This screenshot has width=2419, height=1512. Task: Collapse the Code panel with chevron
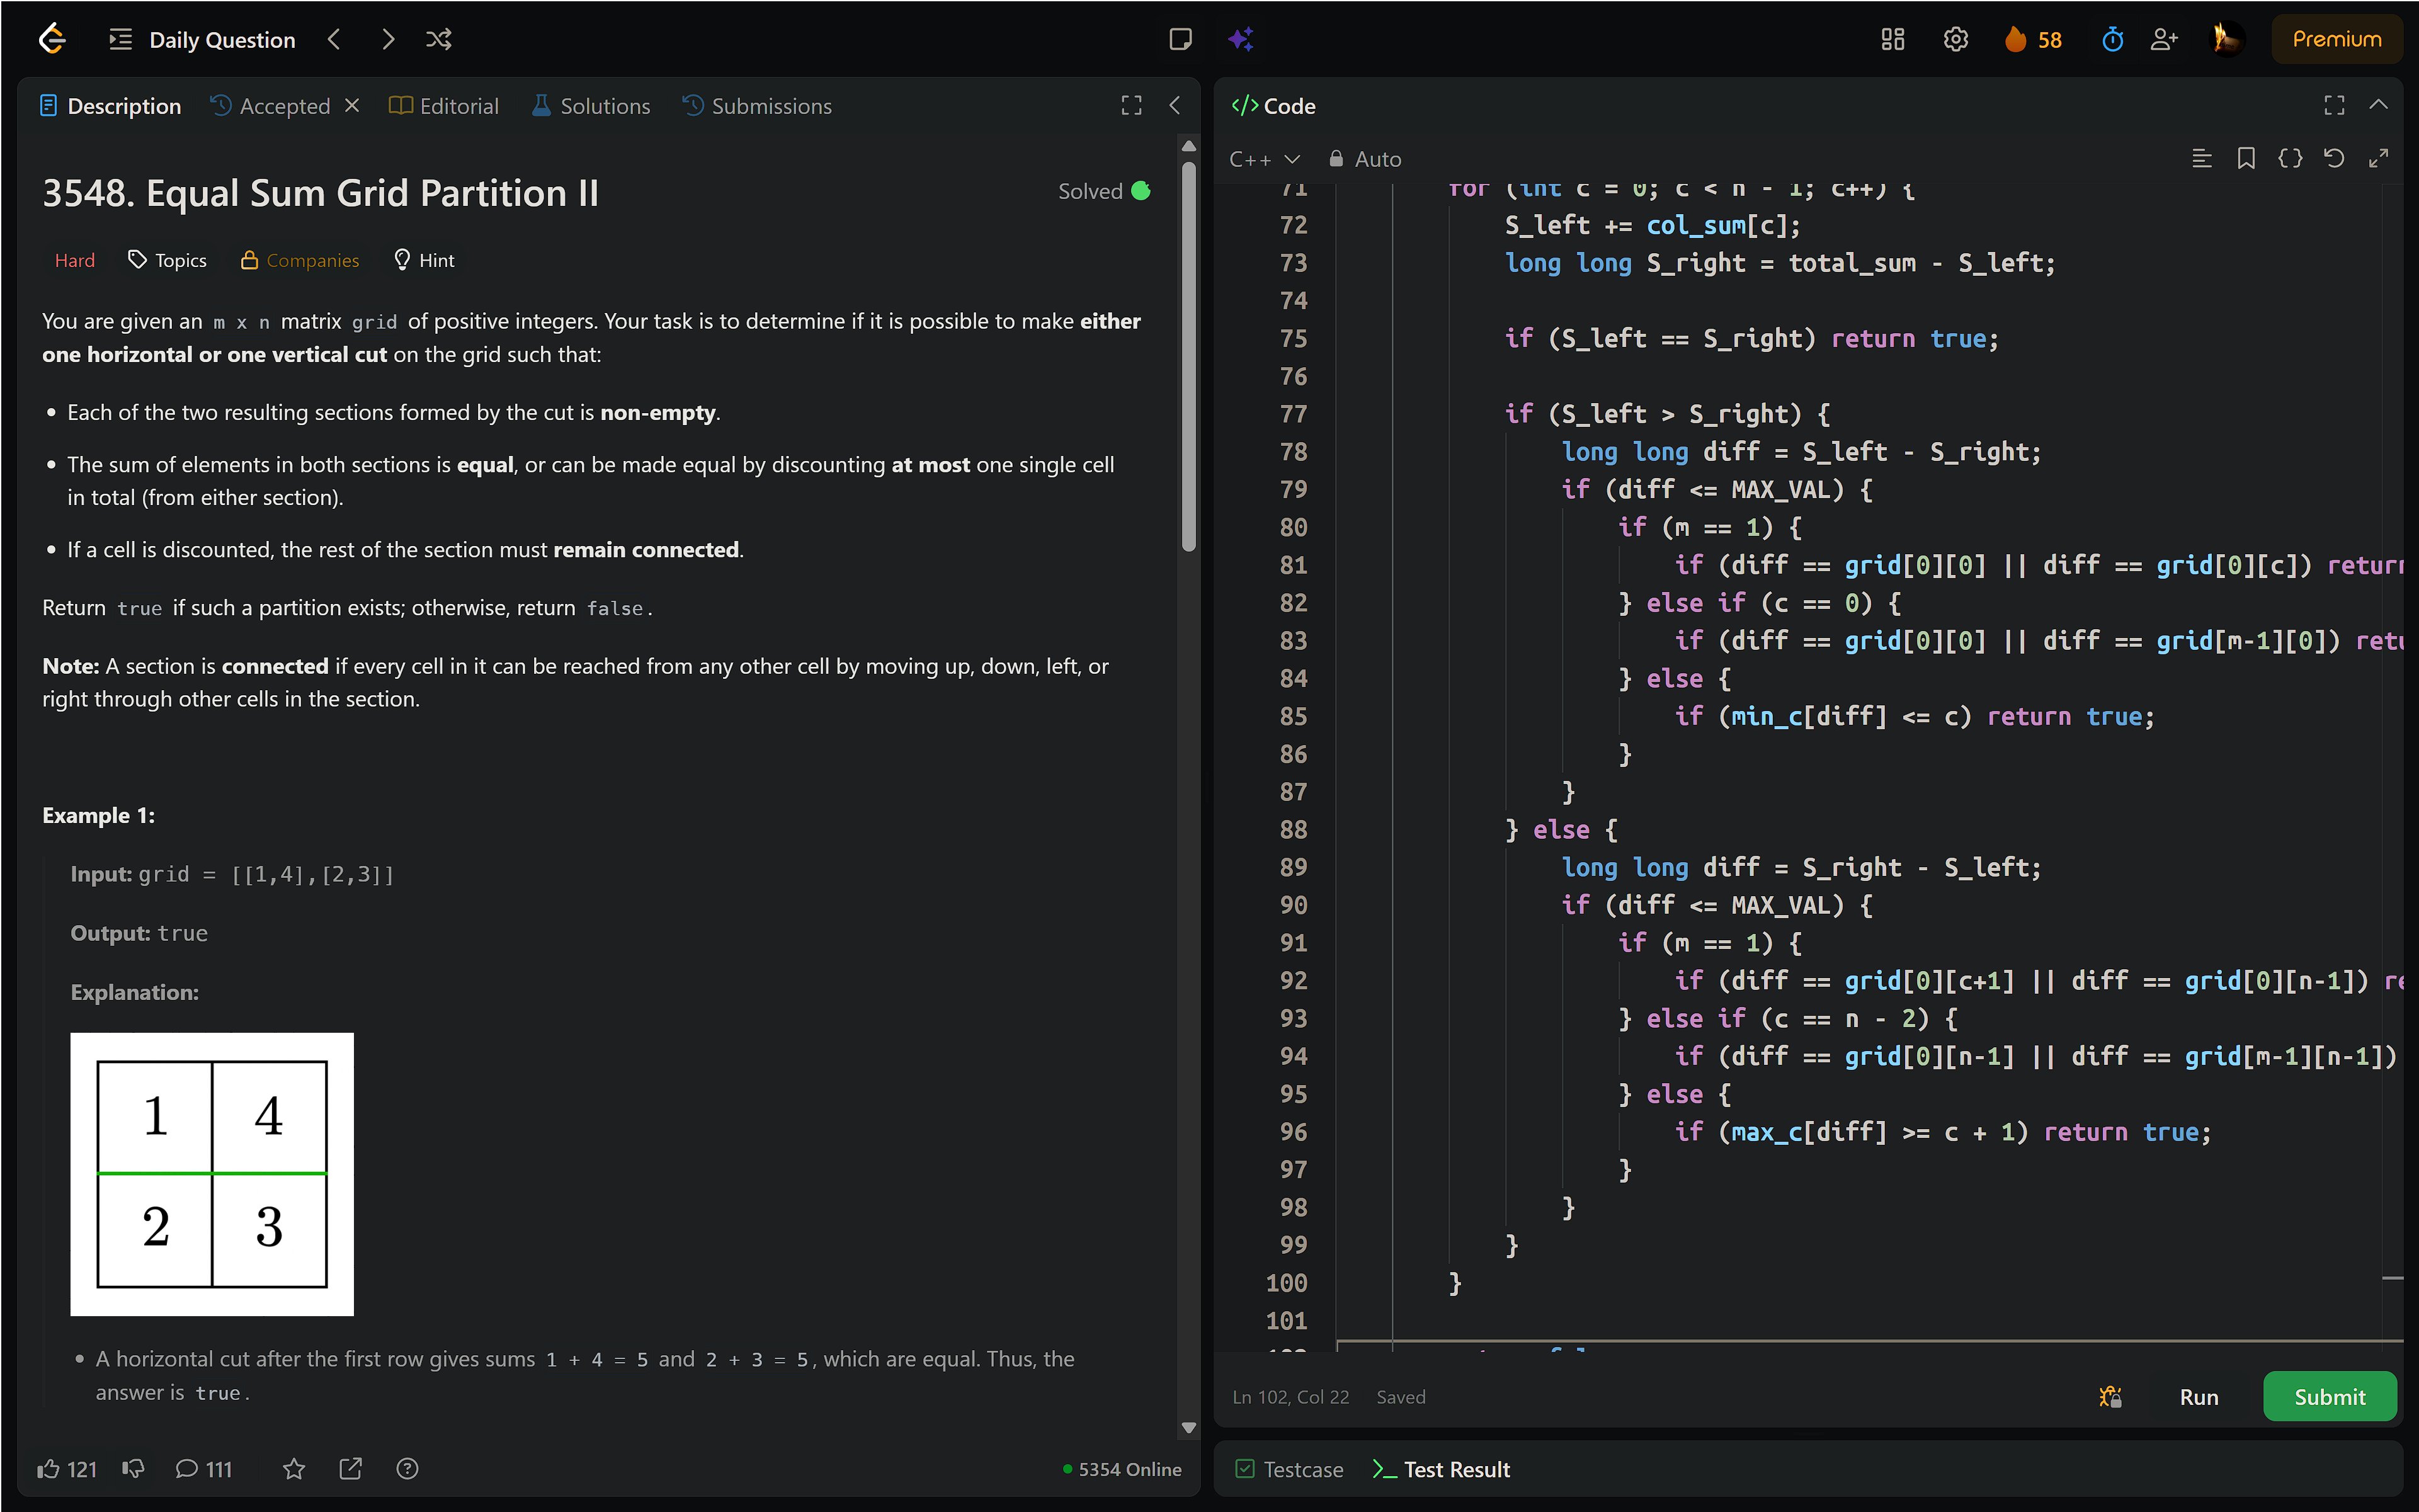2379,105
